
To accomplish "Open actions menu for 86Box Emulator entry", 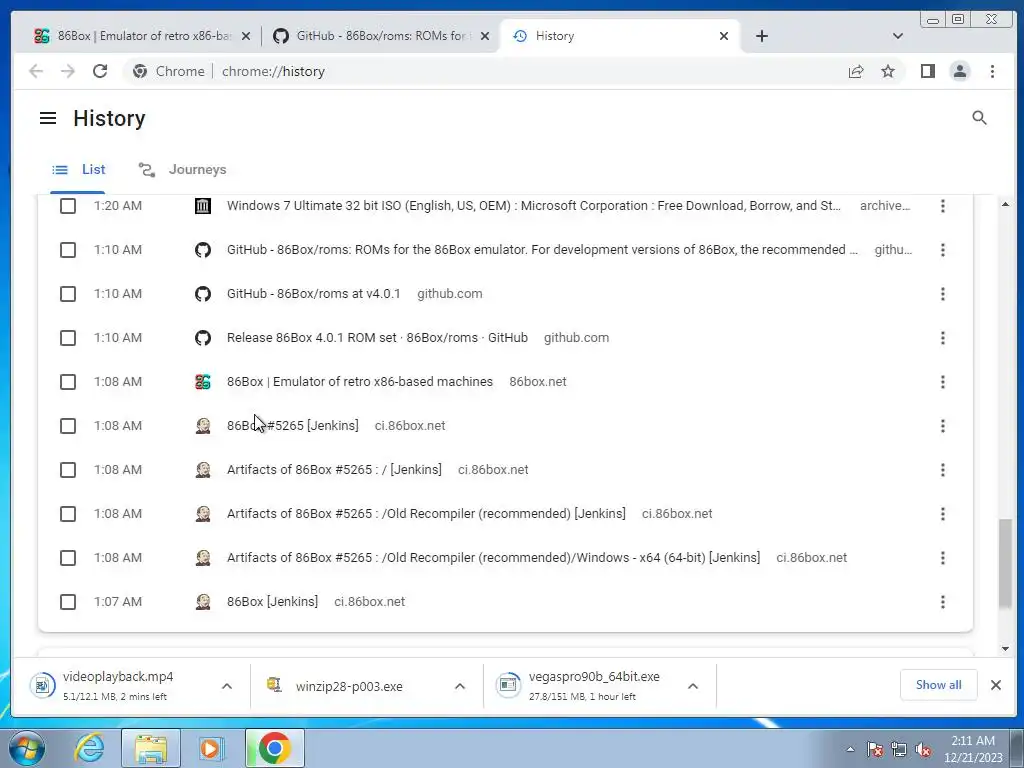I will pyautogui.click(x=942, y=382).
